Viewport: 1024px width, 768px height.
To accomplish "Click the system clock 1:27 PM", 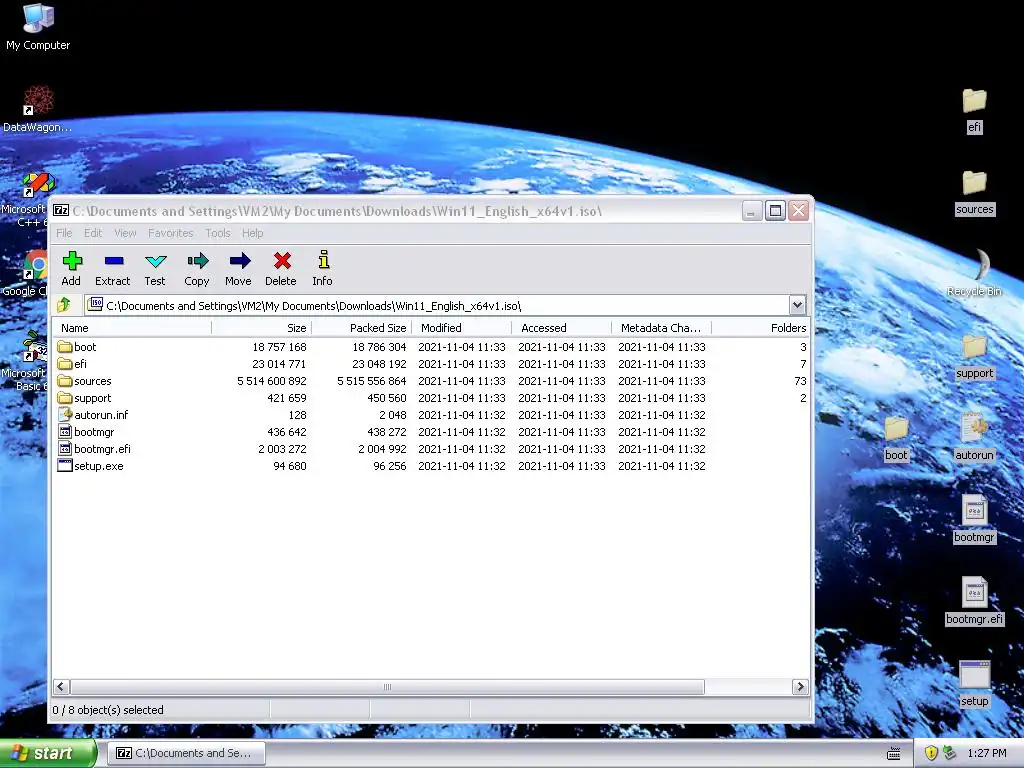I will point(987,754).
